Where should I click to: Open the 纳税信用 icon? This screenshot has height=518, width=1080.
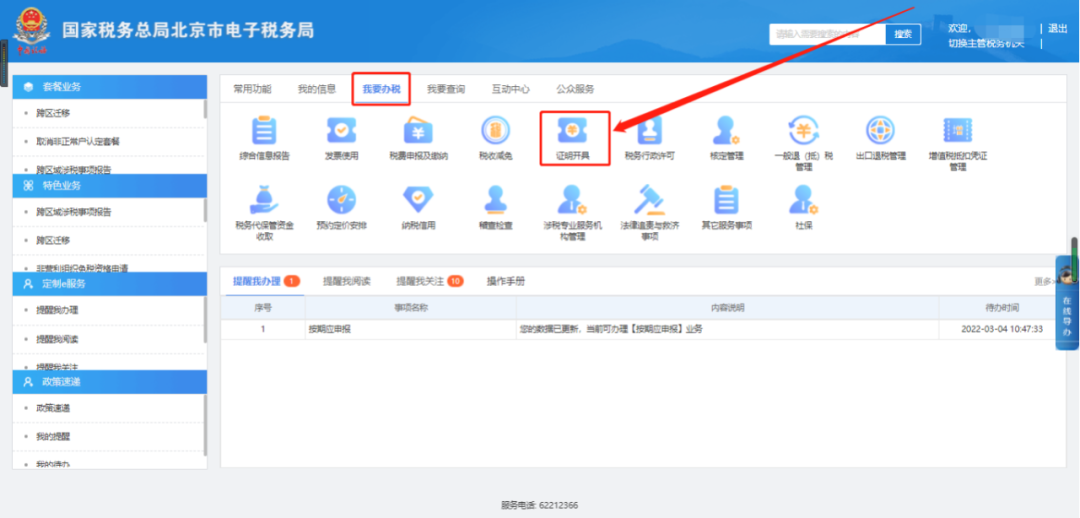click(x=418, y=199)
